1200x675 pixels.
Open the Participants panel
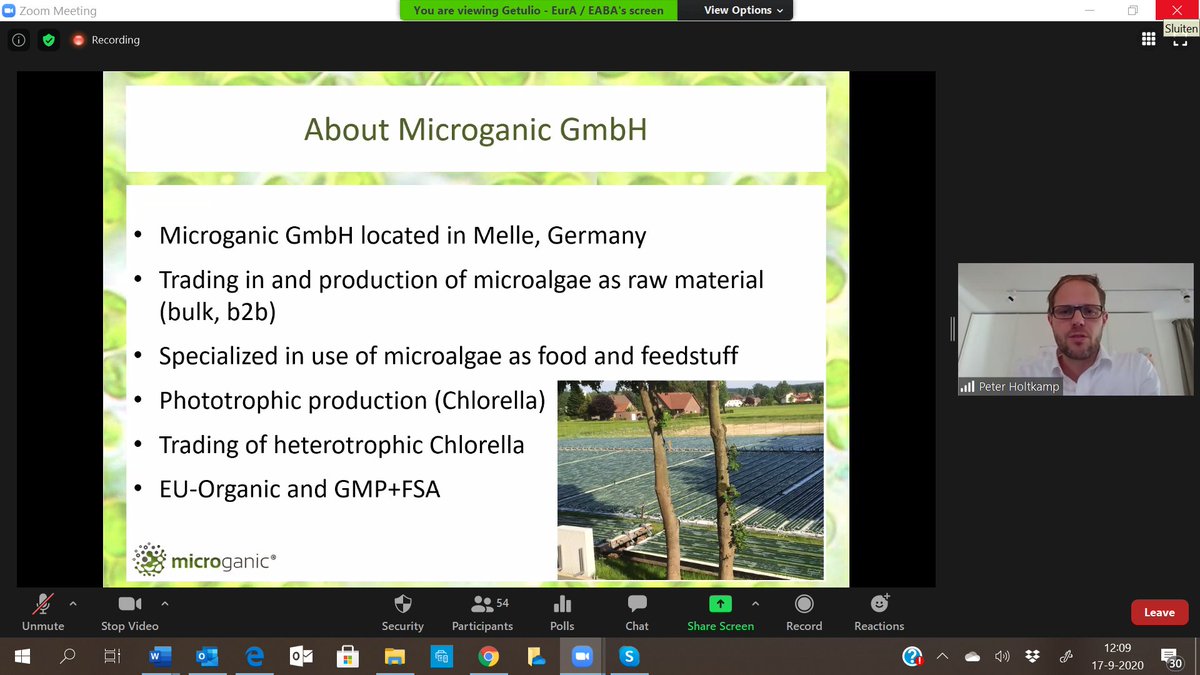tap(483, 612)
